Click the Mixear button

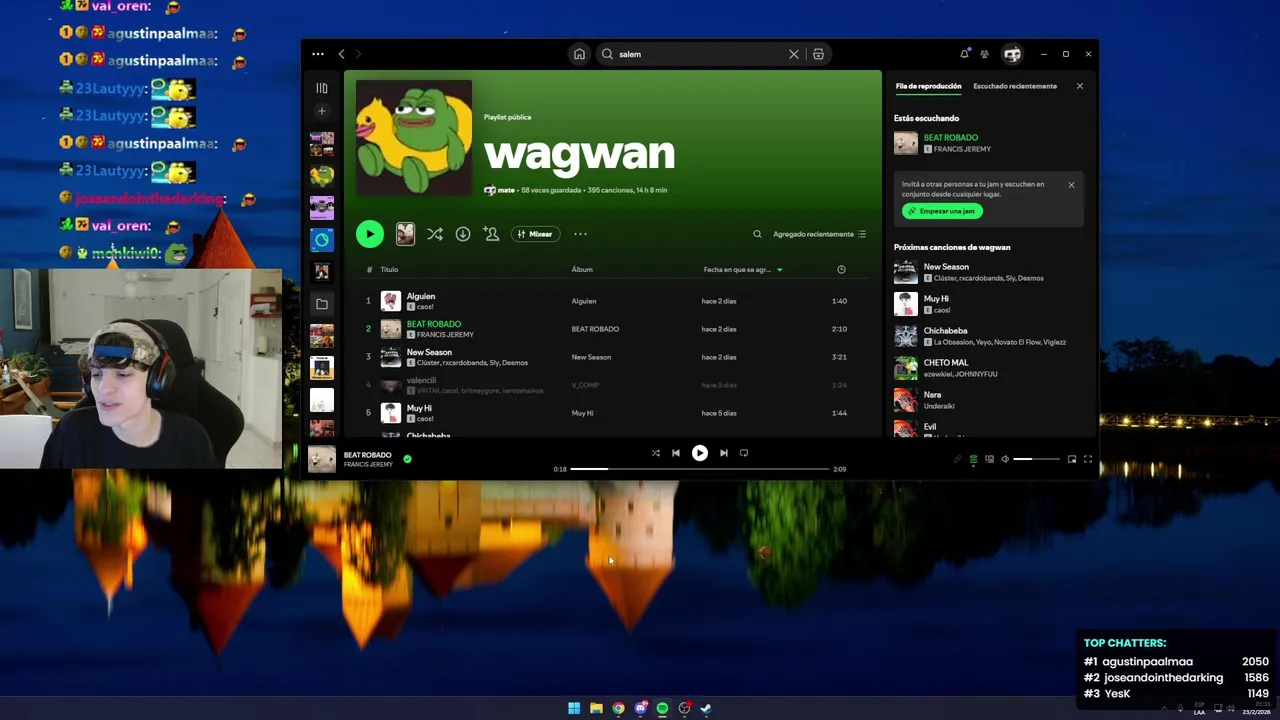click(535, 234)
